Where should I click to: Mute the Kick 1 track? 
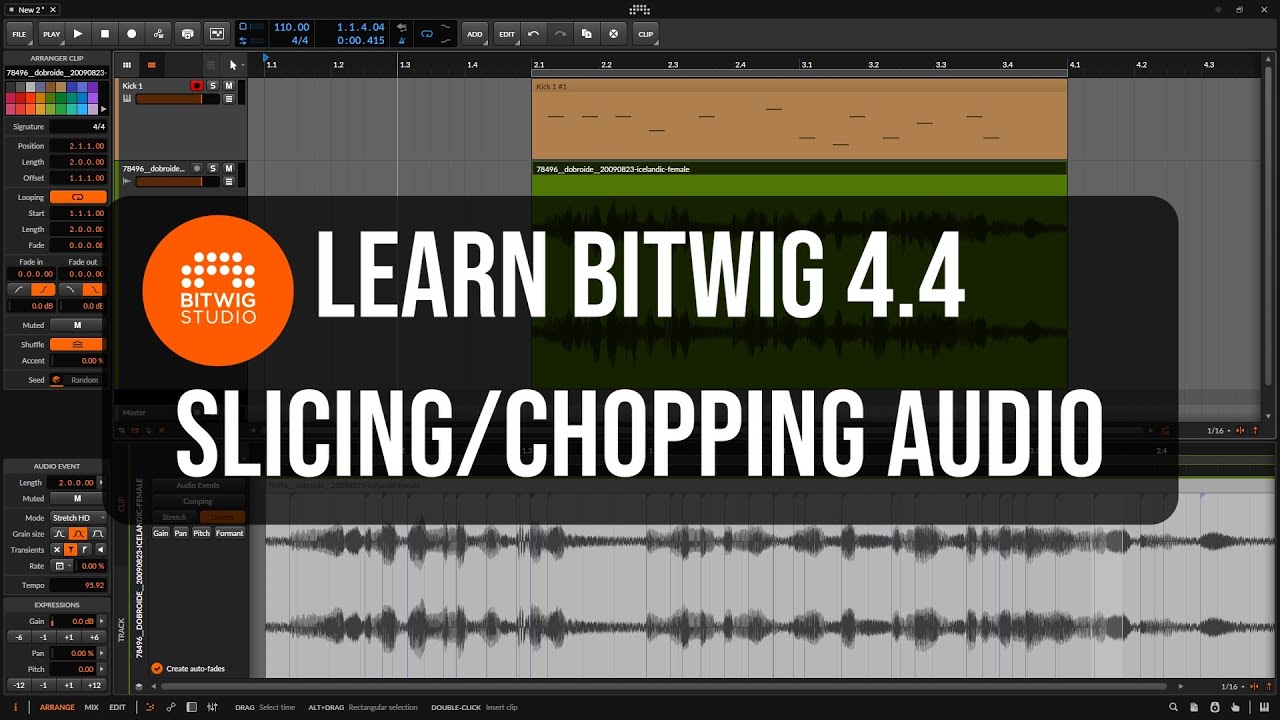[x=229, y=86]
